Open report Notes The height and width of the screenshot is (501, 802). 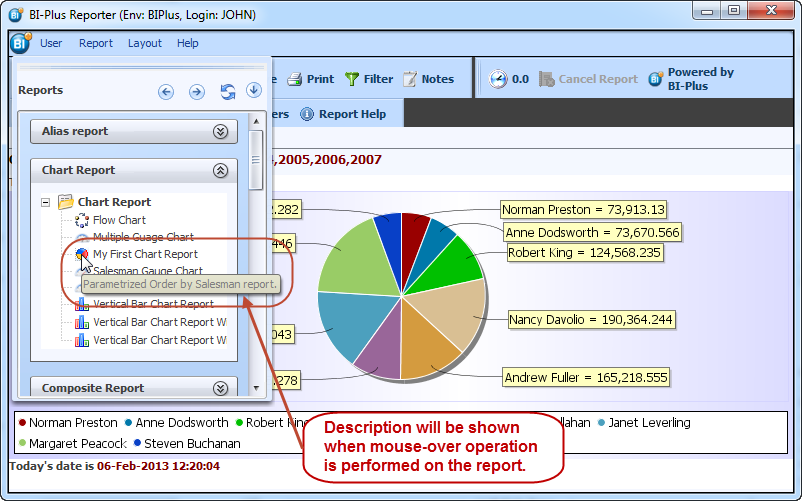click(x=428, y=79)
